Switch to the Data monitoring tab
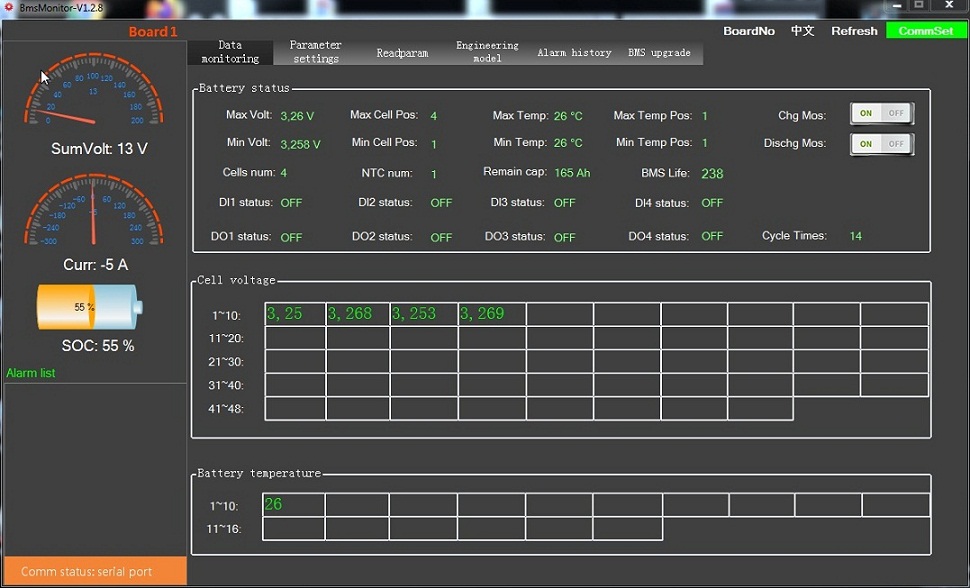 click(x=230, y=52)
